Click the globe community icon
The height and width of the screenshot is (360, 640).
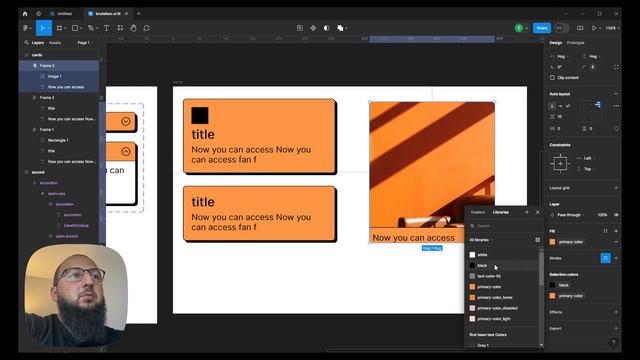[x=38, y=13]
